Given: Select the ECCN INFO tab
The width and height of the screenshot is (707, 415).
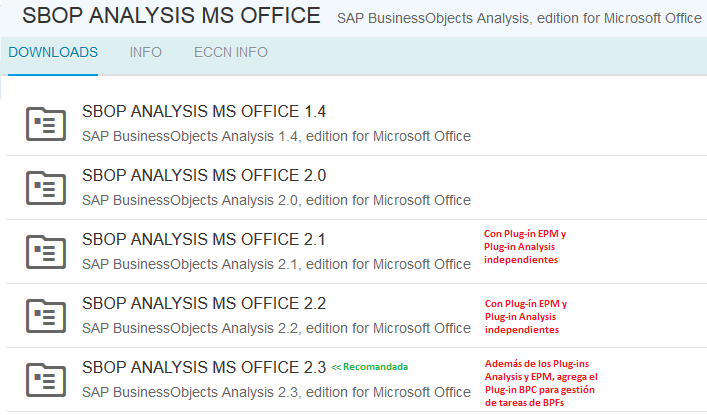Looking at the screenshot, I should pos(229,52).
